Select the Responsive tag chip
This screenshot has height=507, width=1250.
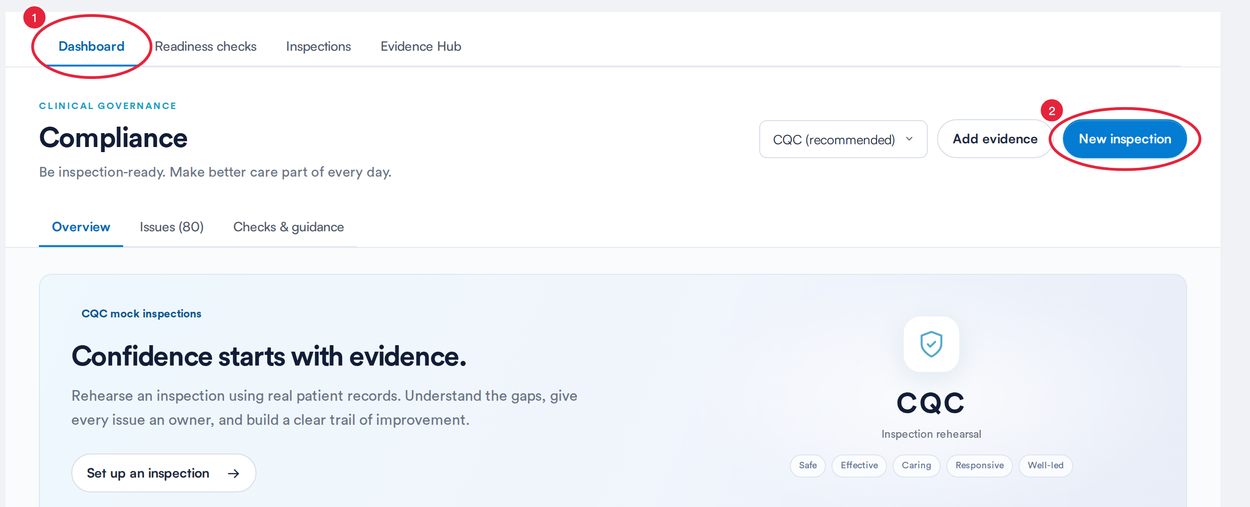pyautogui.click(x=979, y=466)
